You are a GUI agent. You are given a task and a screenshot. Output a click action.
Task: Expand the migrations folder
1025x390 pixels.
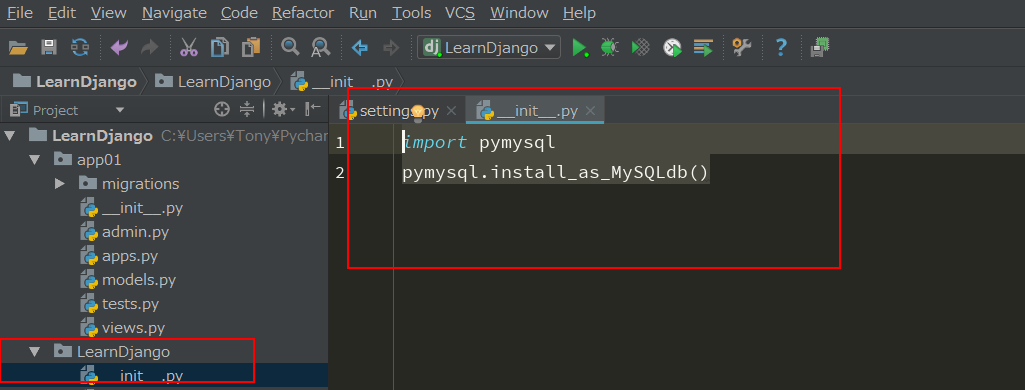[x=59, y=184]
